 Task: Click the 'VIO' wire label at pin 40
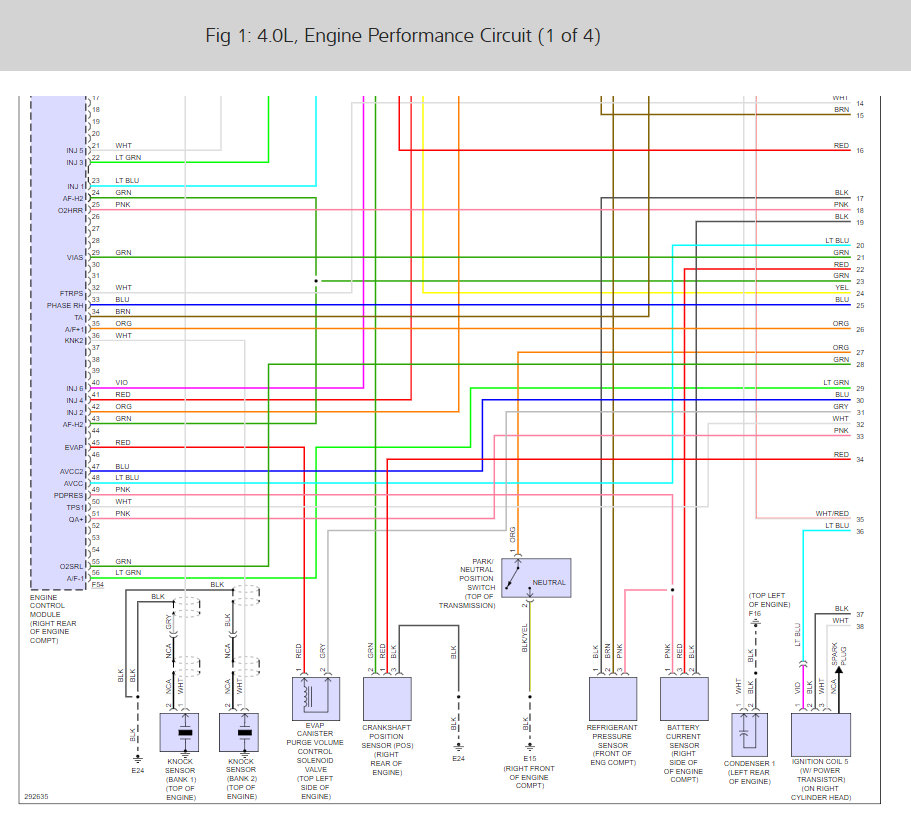coord(121,382)
